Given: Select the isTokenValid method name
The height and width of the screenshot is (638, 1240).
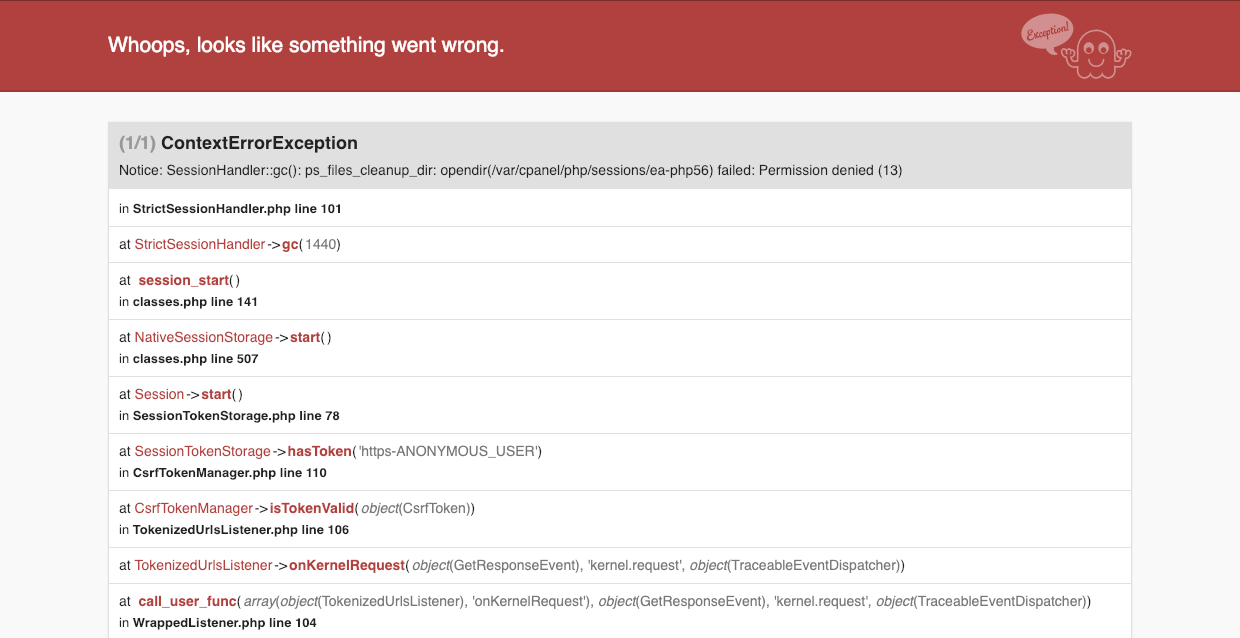Looking at the screenshot, I should click(312, 508).
